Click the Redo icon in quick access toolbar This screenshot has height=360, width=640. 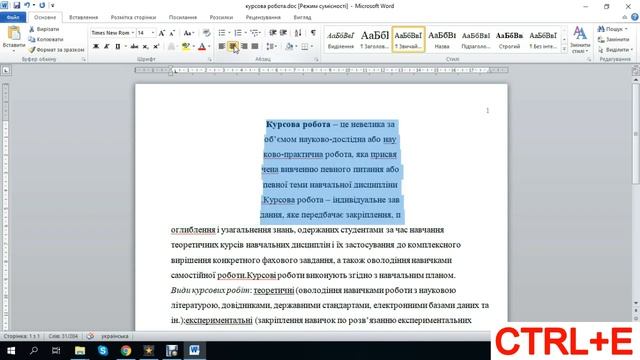point(42,5)
